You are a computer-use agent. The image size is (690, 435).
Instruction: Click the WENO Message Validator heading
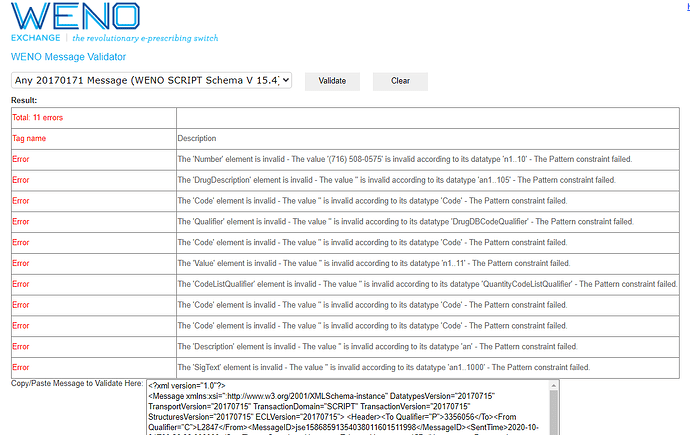68,57
